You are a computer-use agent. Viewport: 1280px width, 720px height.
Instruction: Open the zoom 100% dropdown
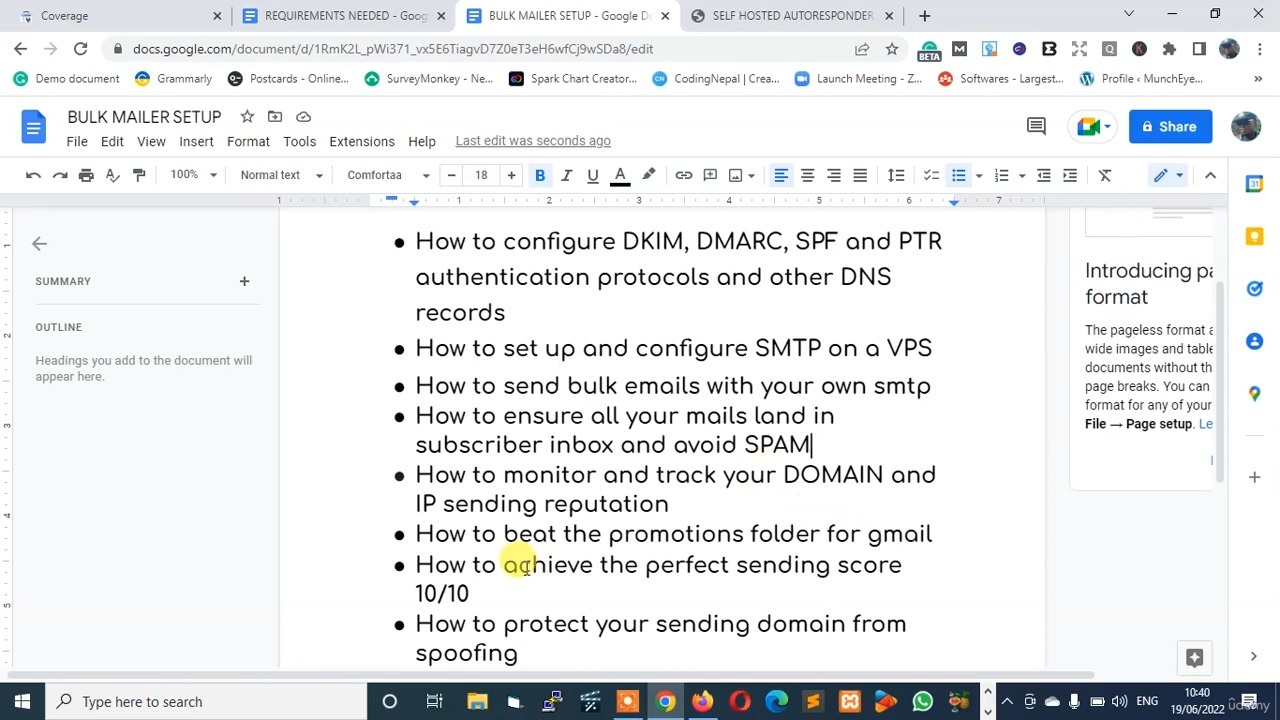tap(193, 175)
